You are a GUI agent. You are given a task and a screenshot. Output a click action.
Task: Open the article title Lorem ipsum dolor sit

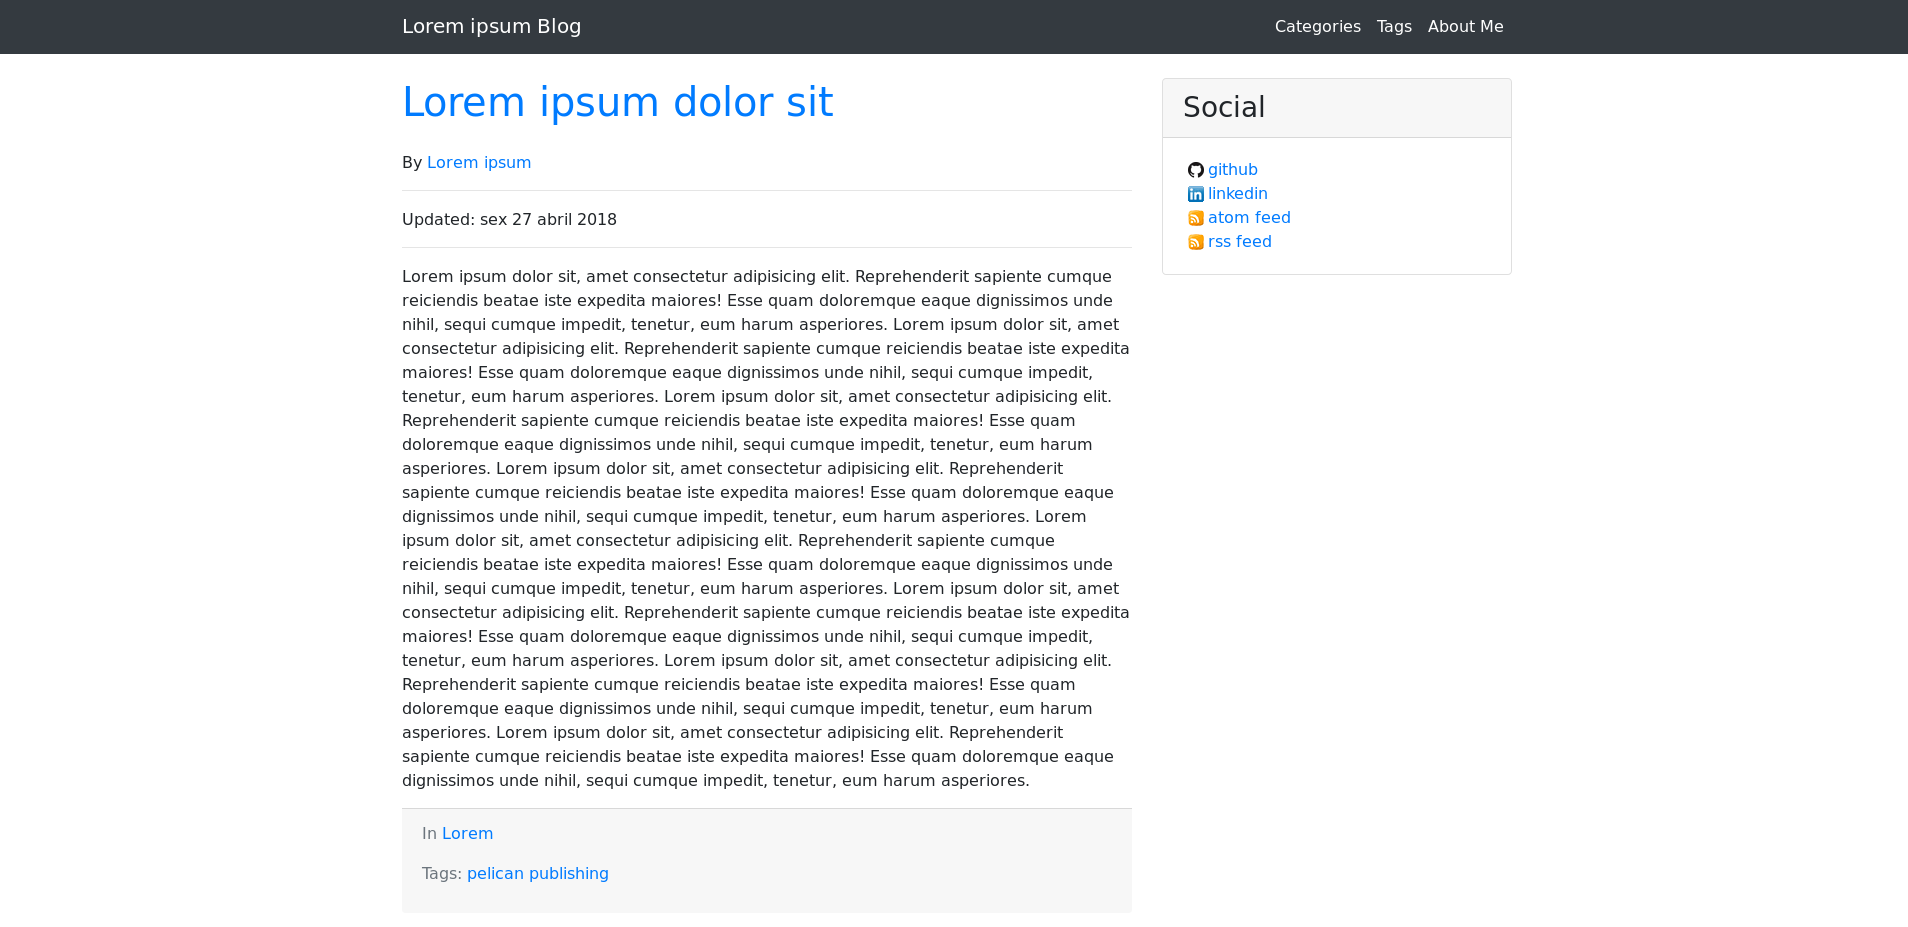[617, 103]
